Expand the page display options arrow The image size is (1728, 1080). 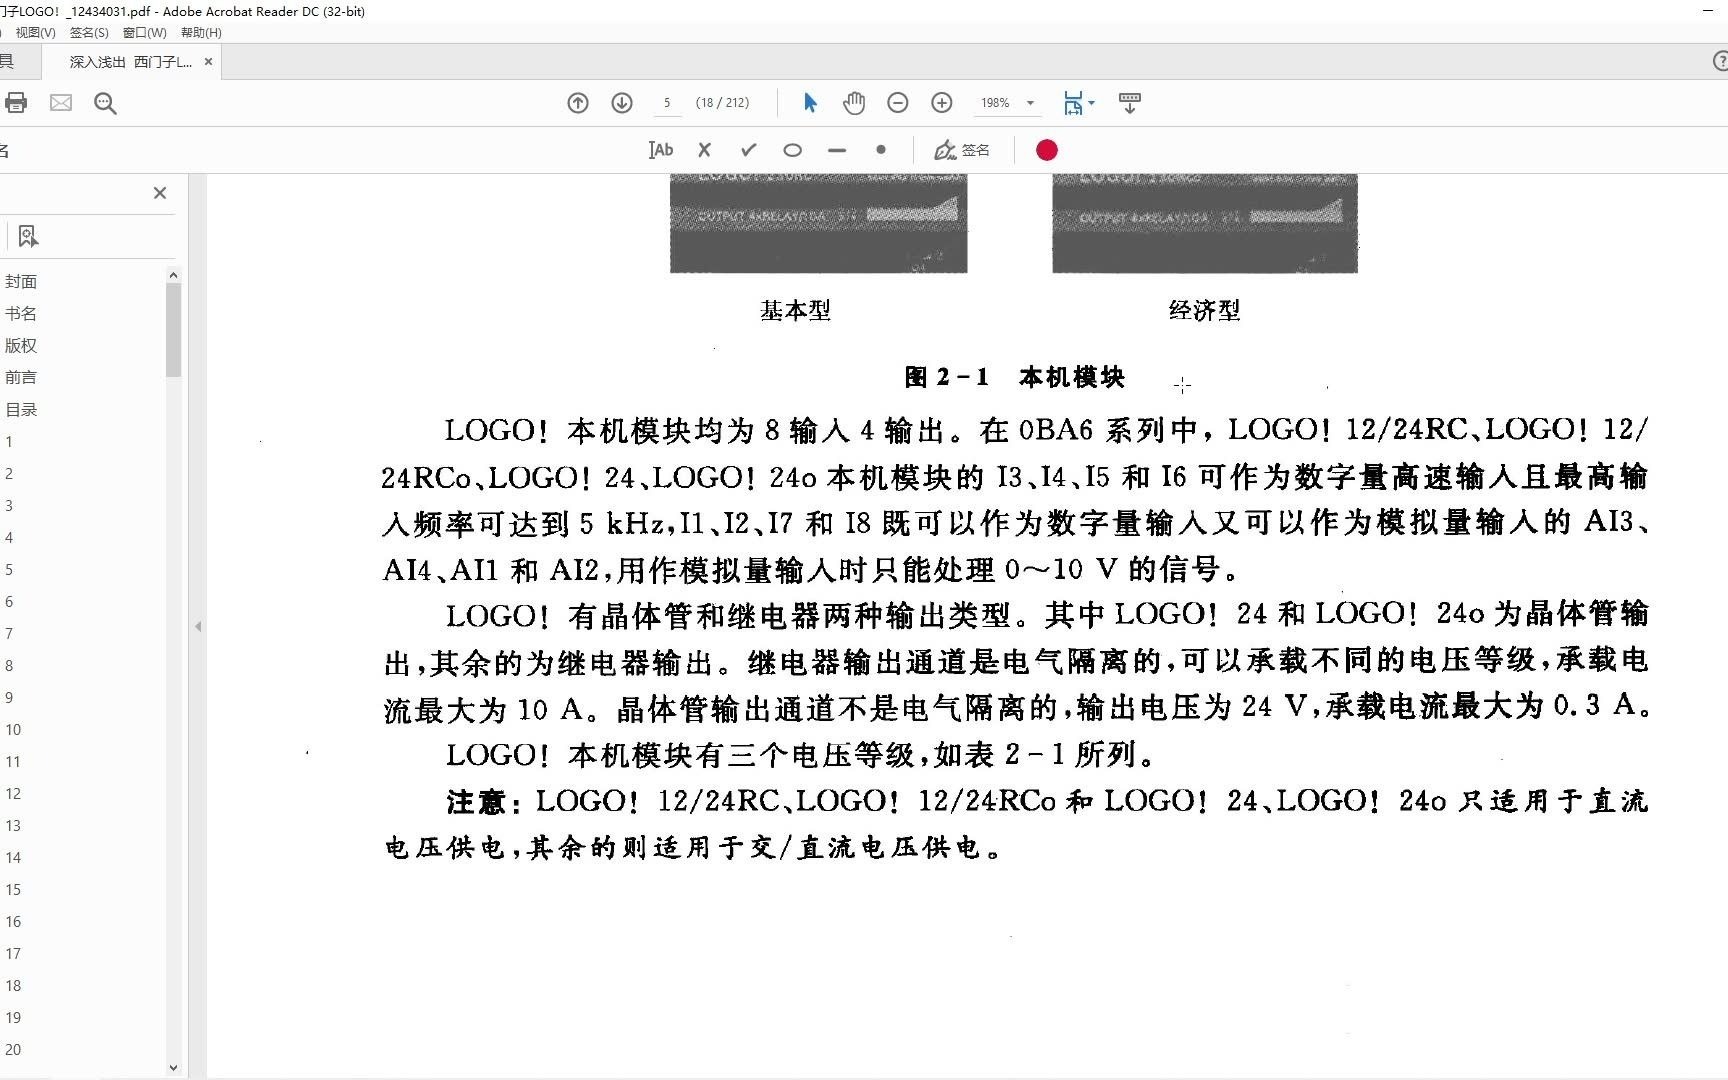(1091, 102)
